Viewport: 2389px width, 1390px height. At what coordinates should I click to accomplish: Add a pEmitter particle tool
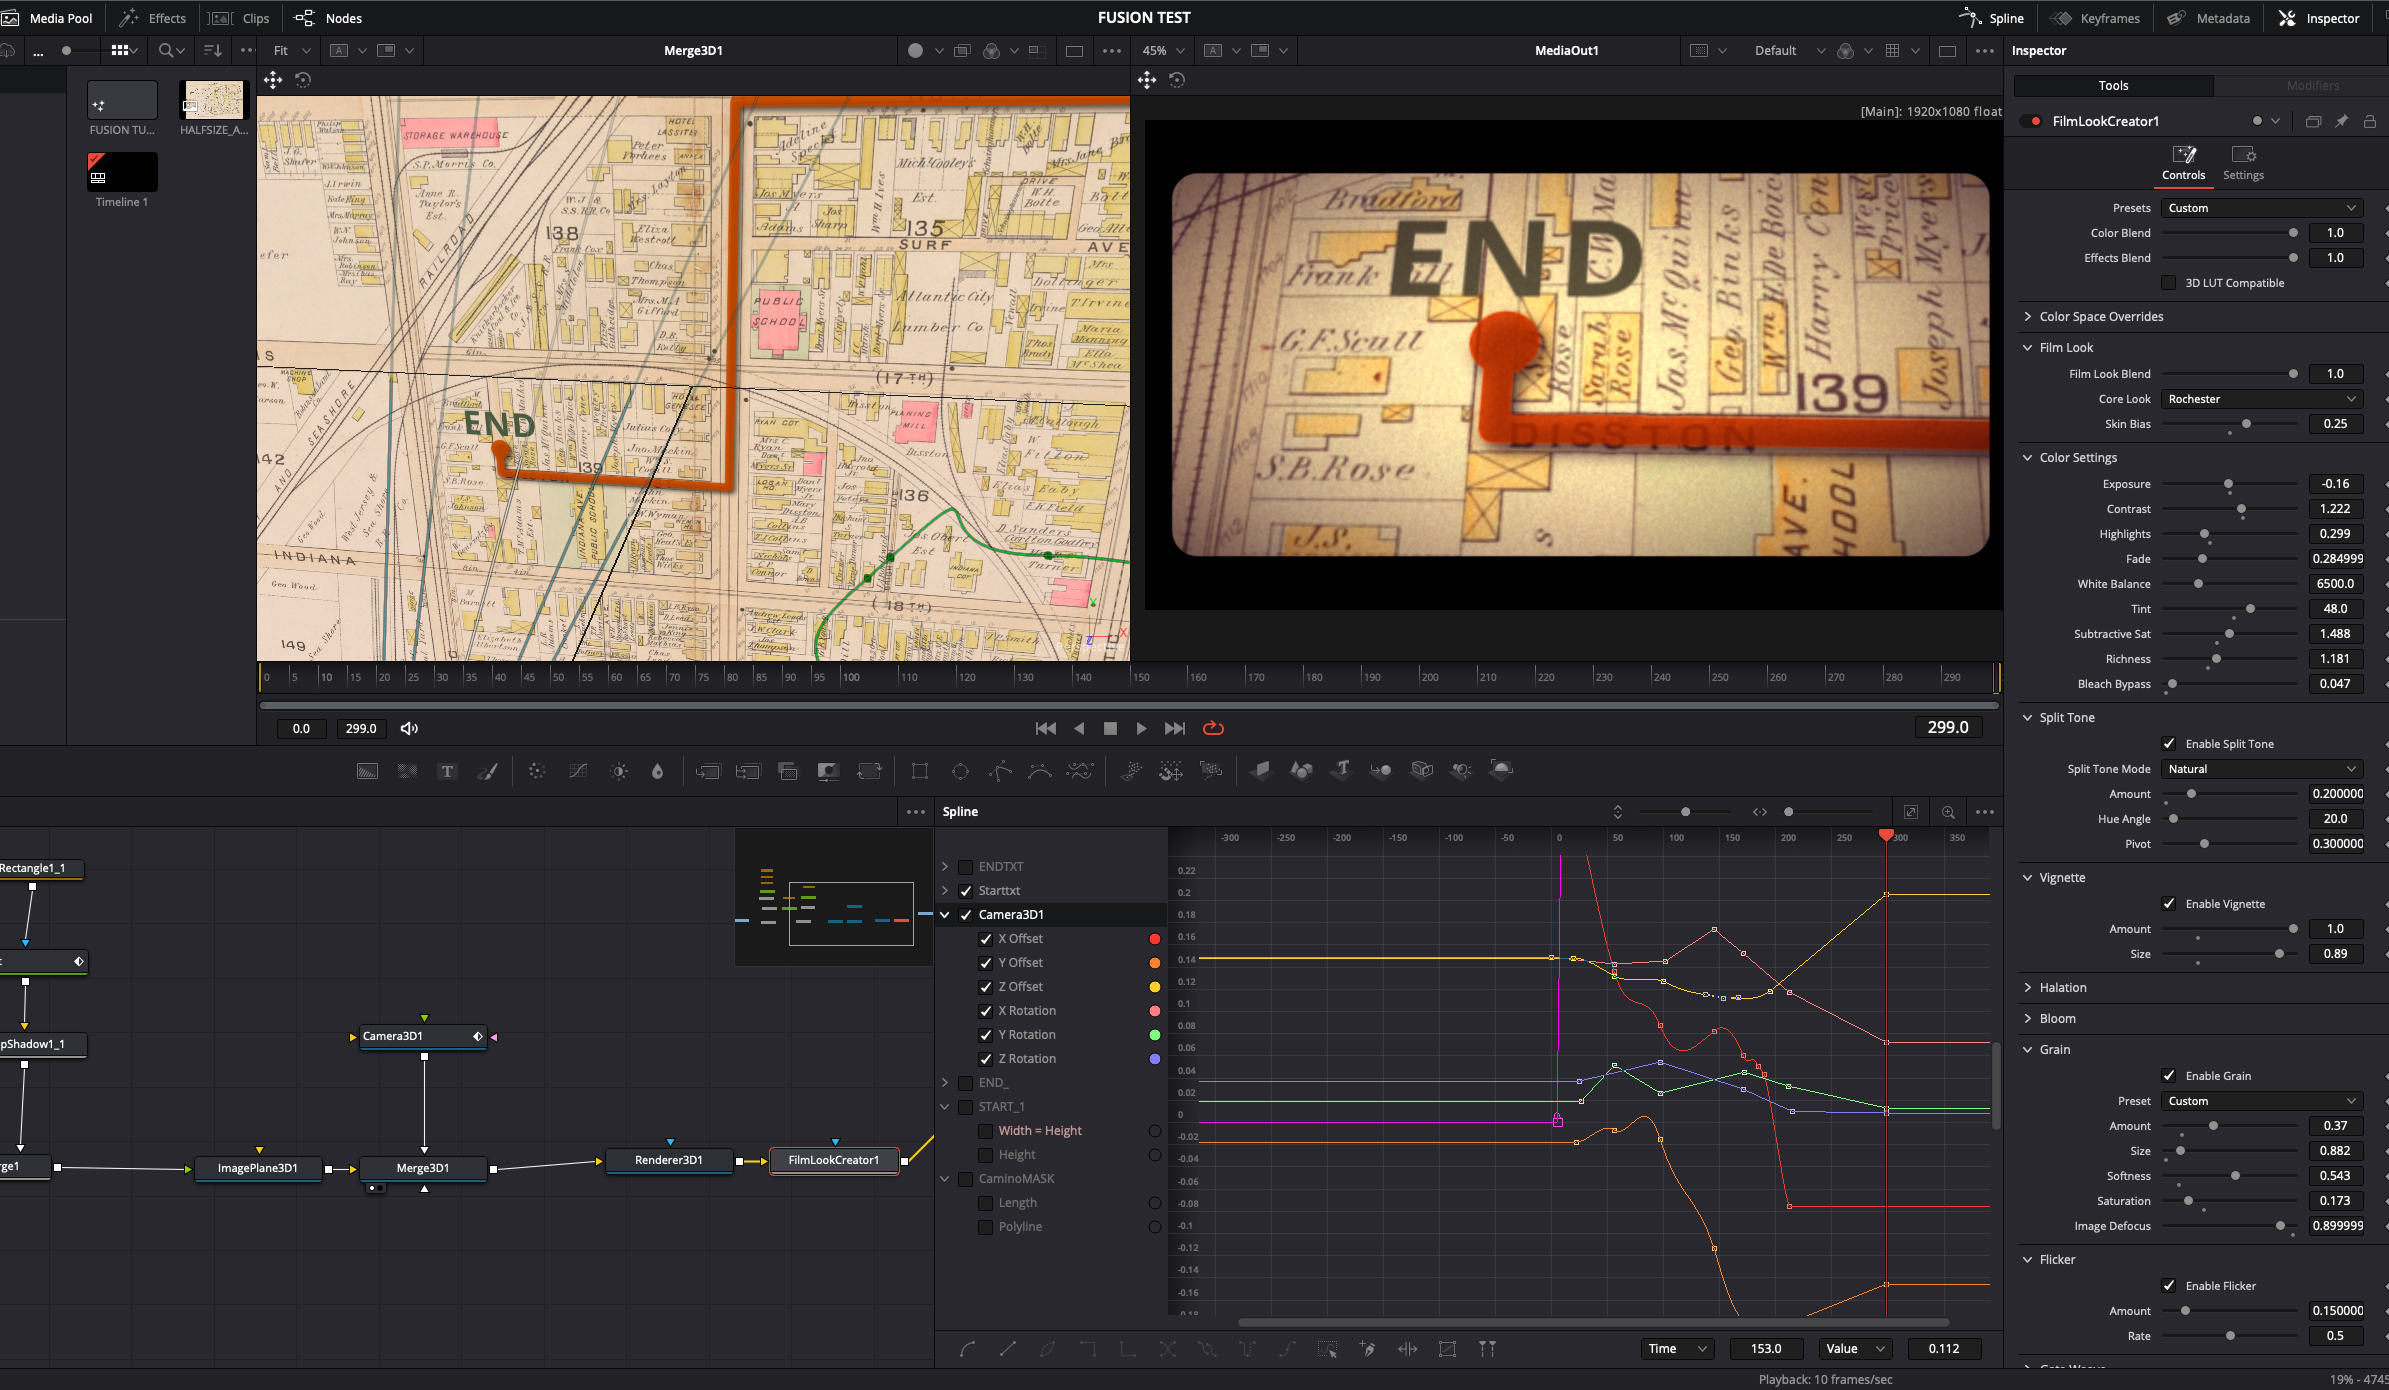tap(1131, 771)
